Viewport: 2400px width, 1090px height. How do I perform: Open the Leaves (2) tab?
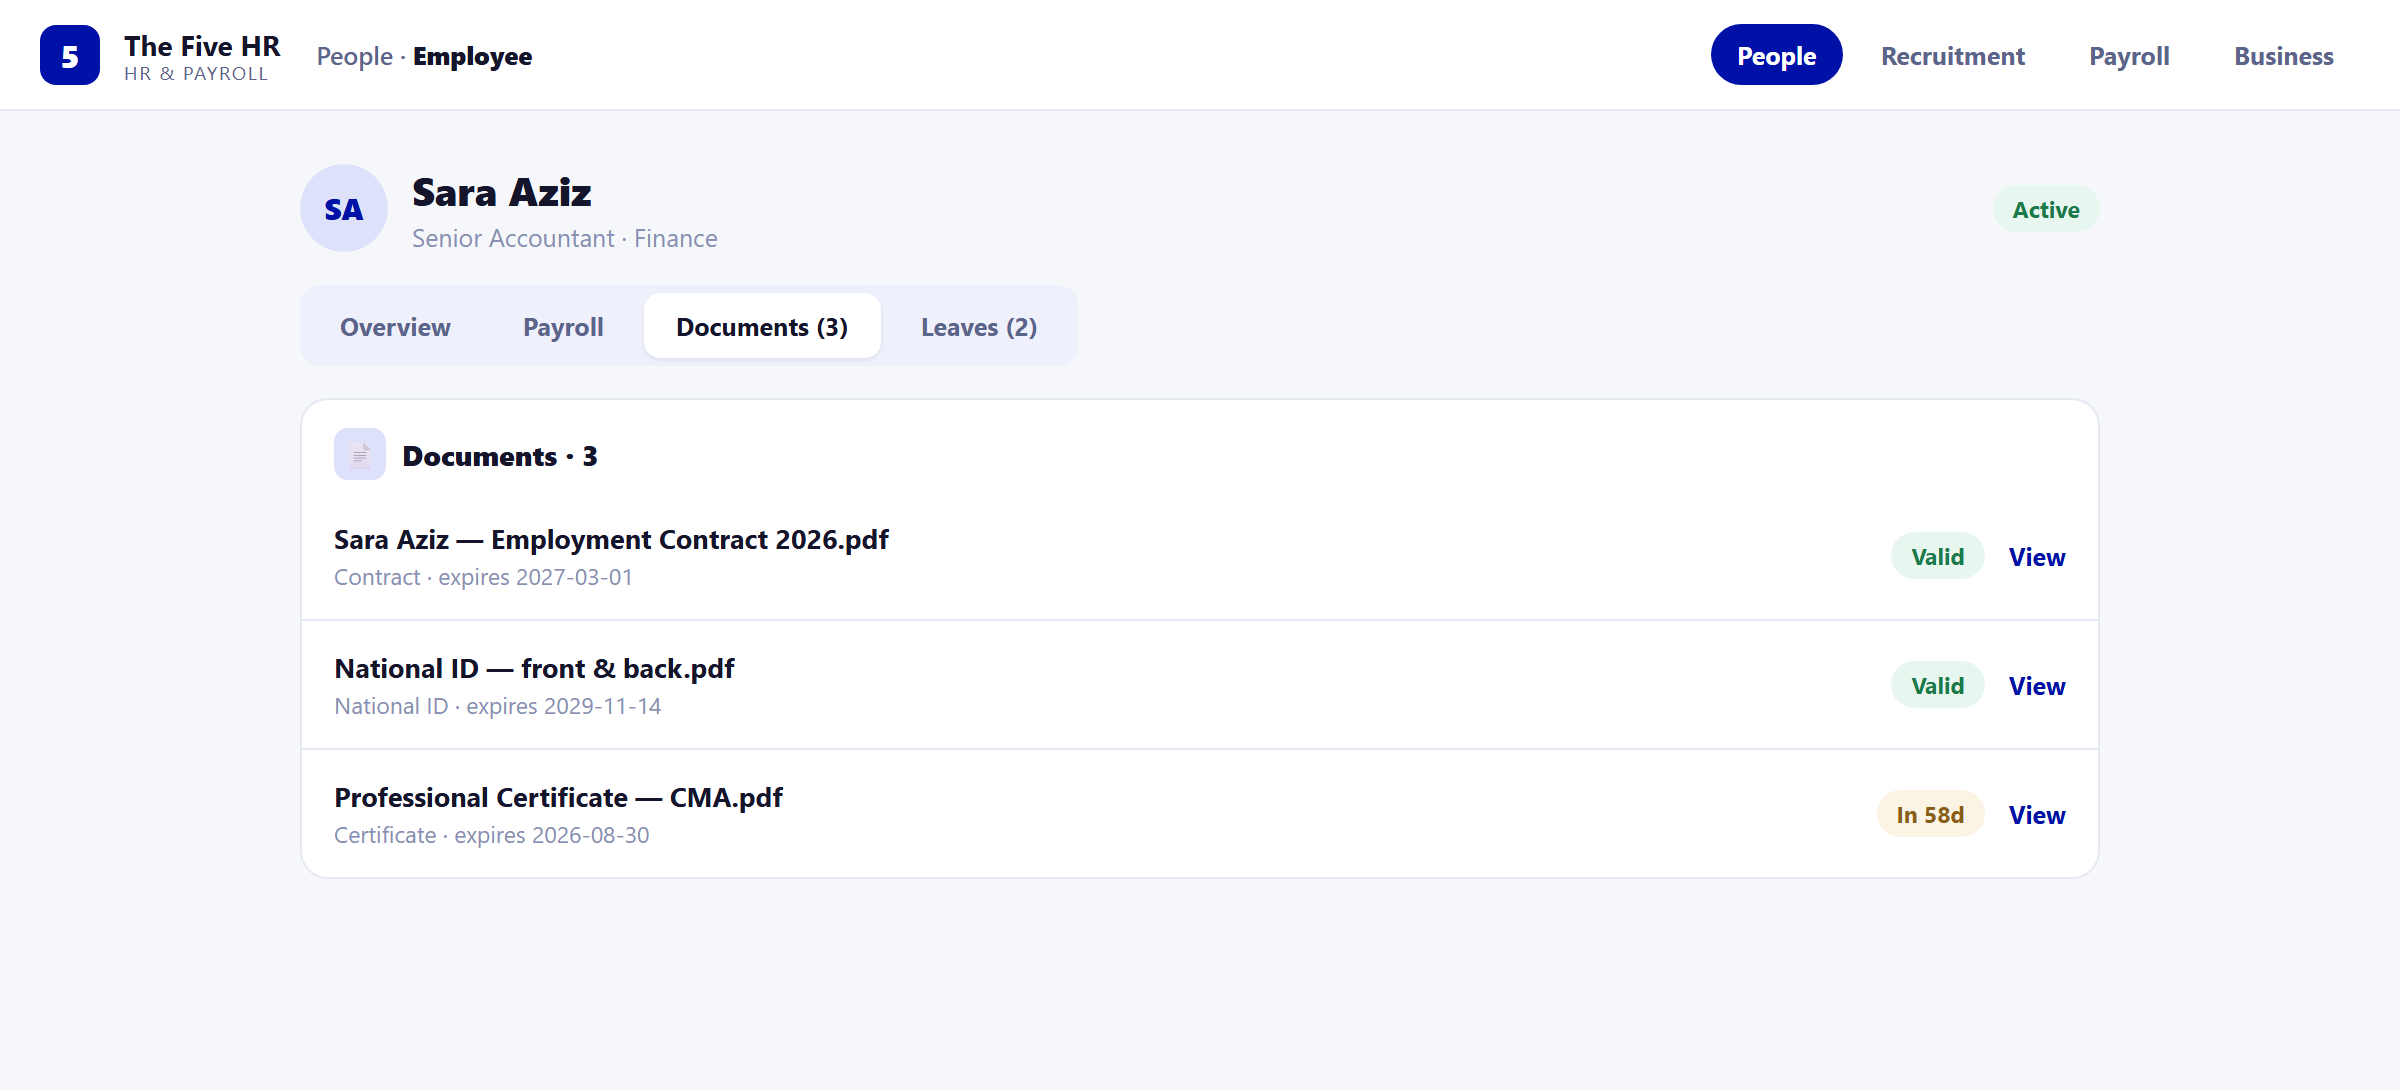pos(978,326)
